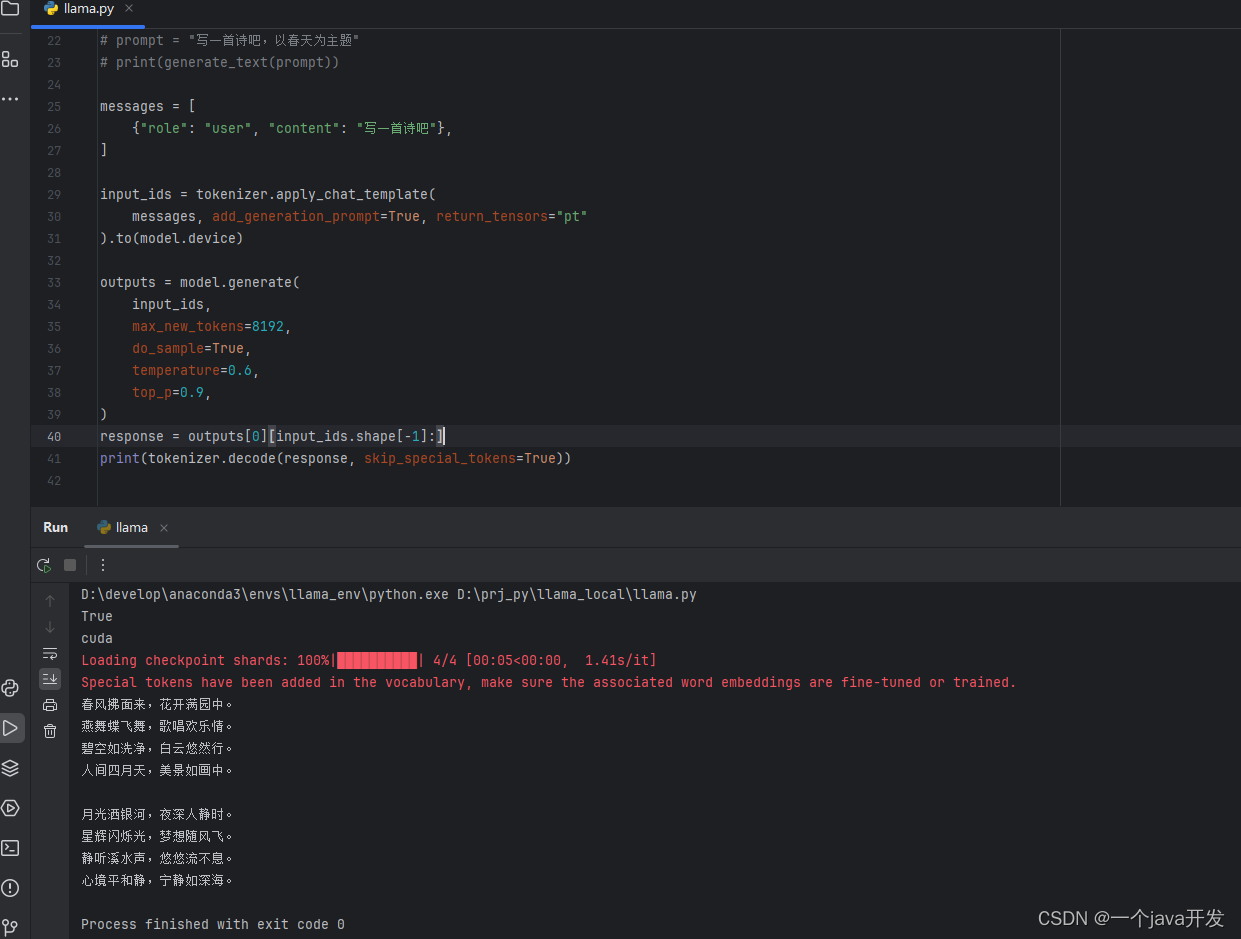Click the print(tokenizer.decode line
Viewport: 1241px width, 939px height.
tap(335, 458)
